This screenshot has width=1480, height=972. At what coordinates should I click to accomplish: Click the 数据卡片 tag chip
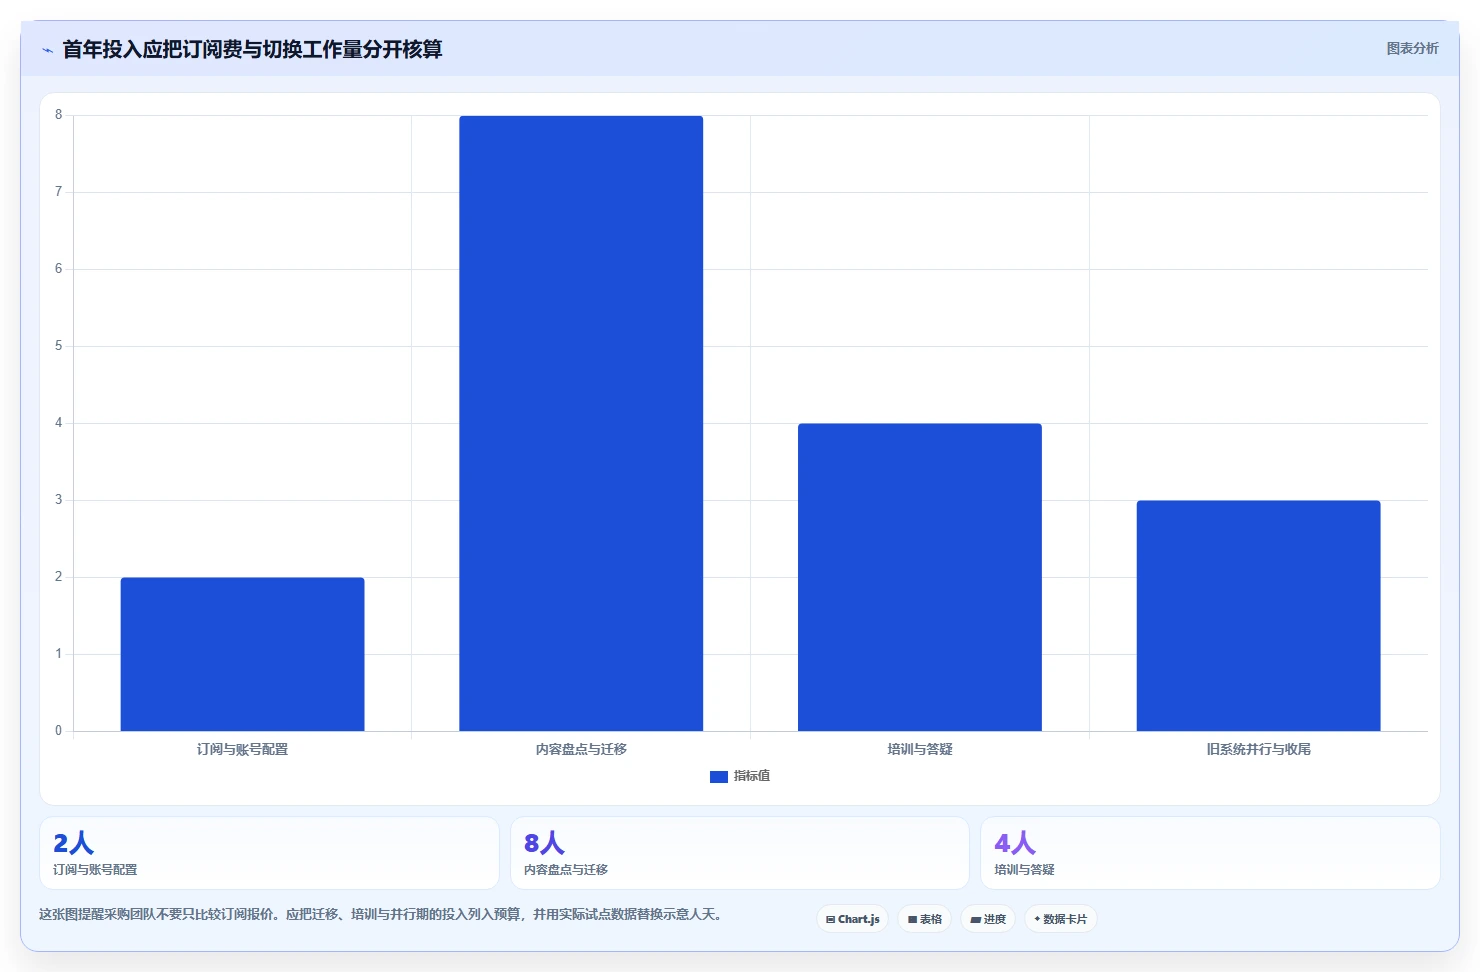coord(1061,919)
